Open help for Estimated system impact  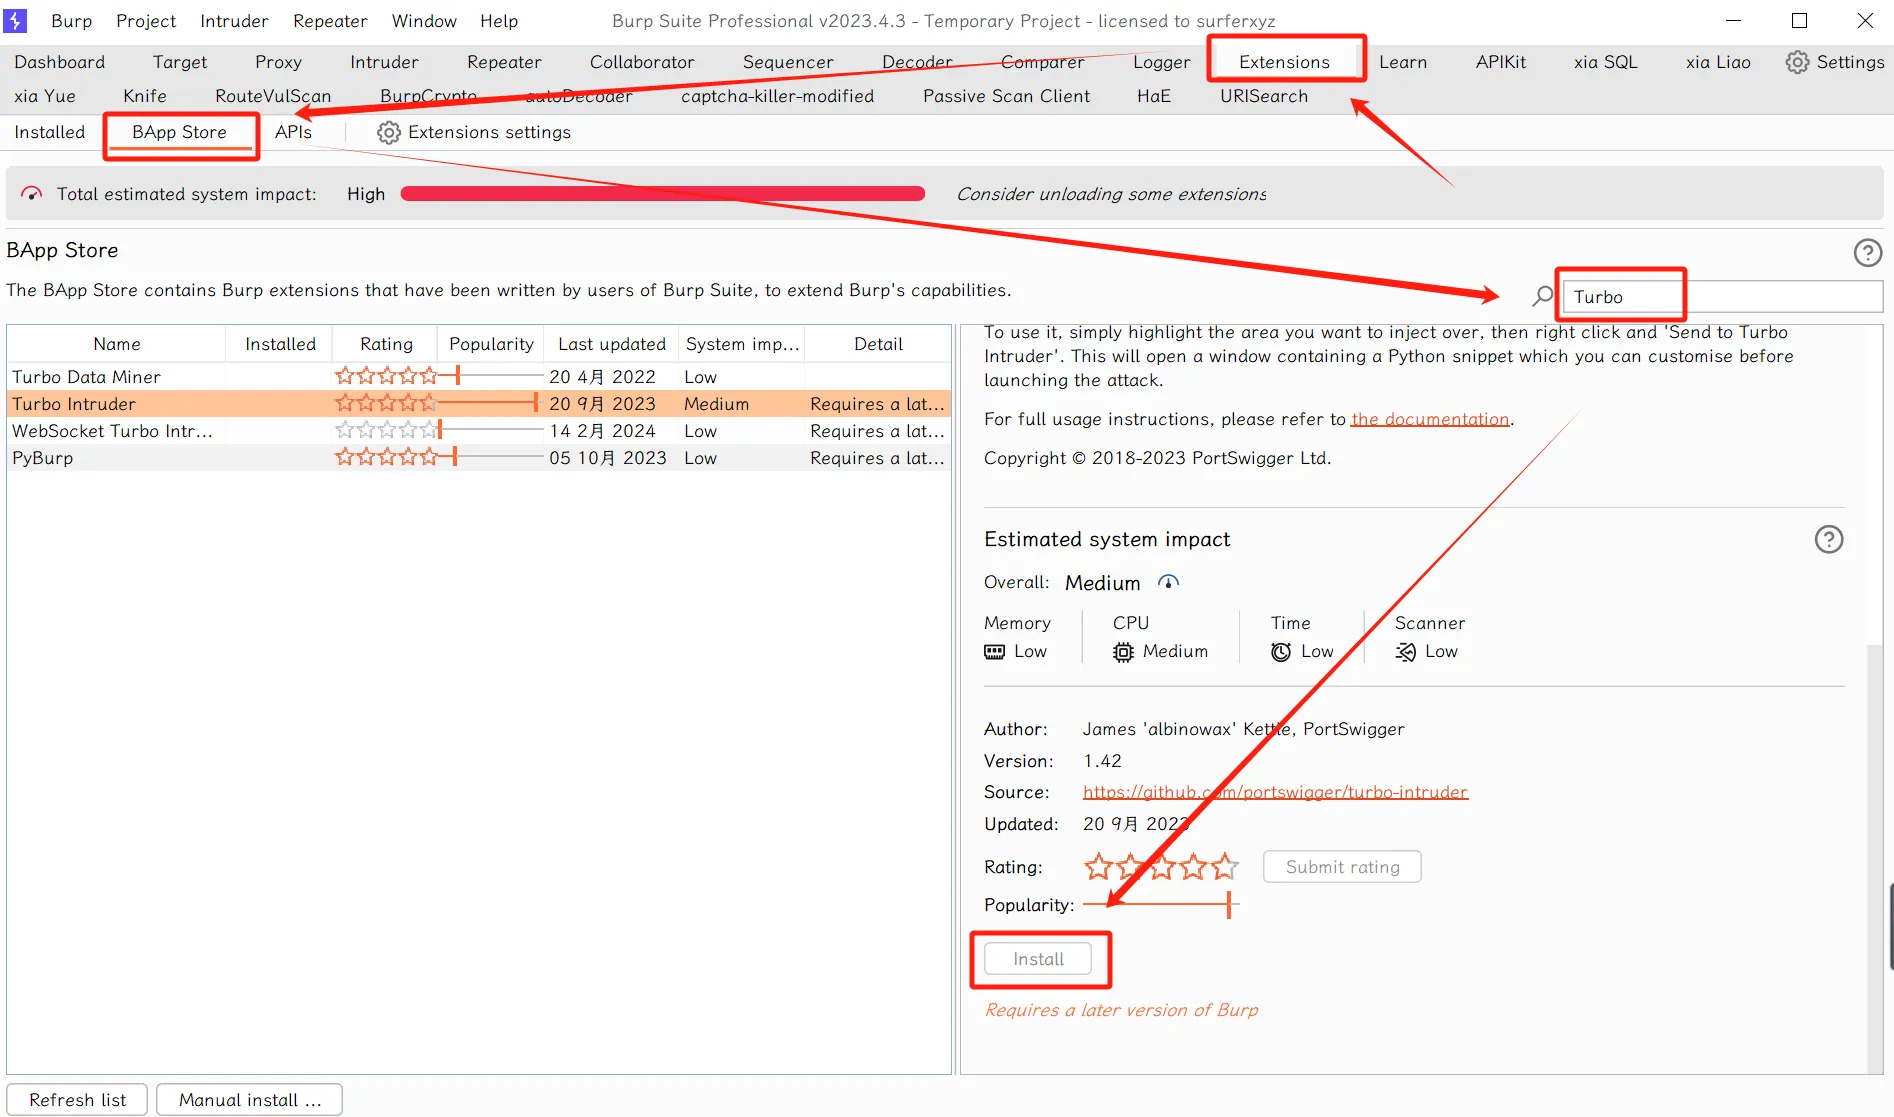tap(1828, 540)
